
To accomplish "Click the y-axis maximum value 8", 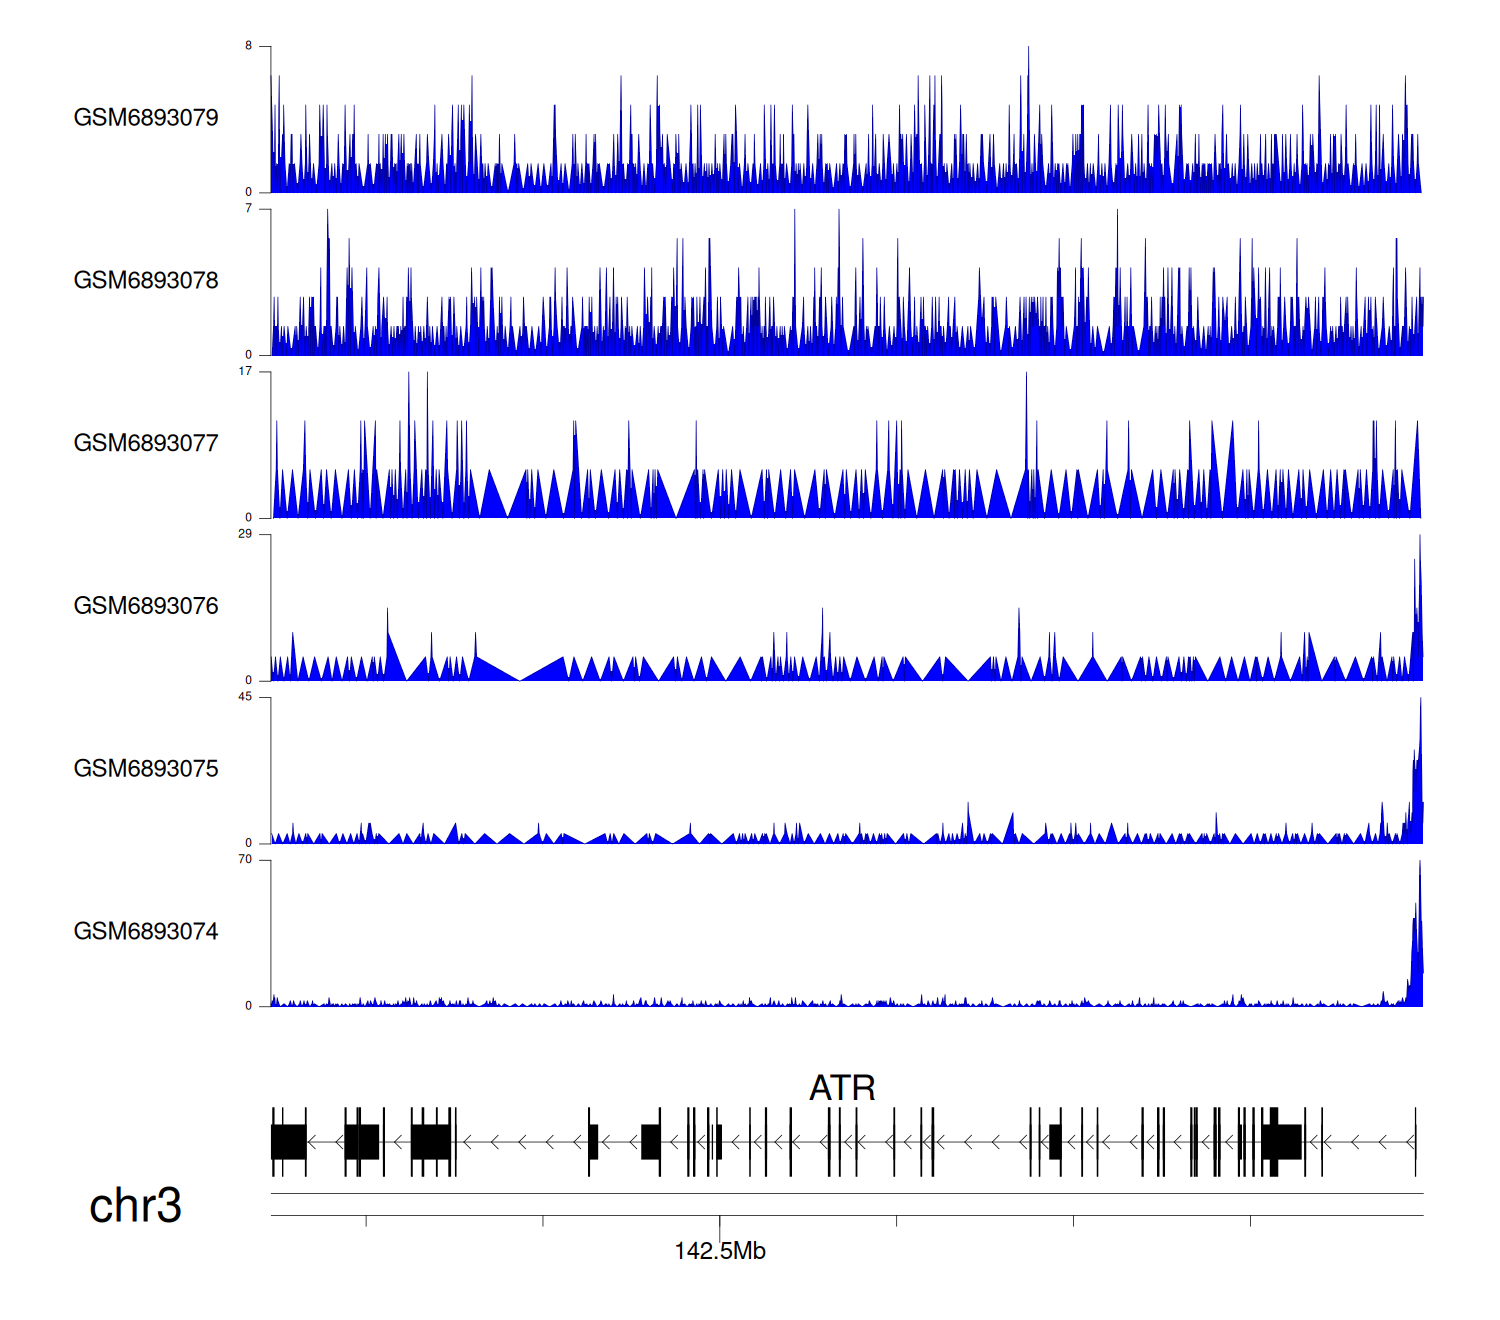I will tap(248, 46).
